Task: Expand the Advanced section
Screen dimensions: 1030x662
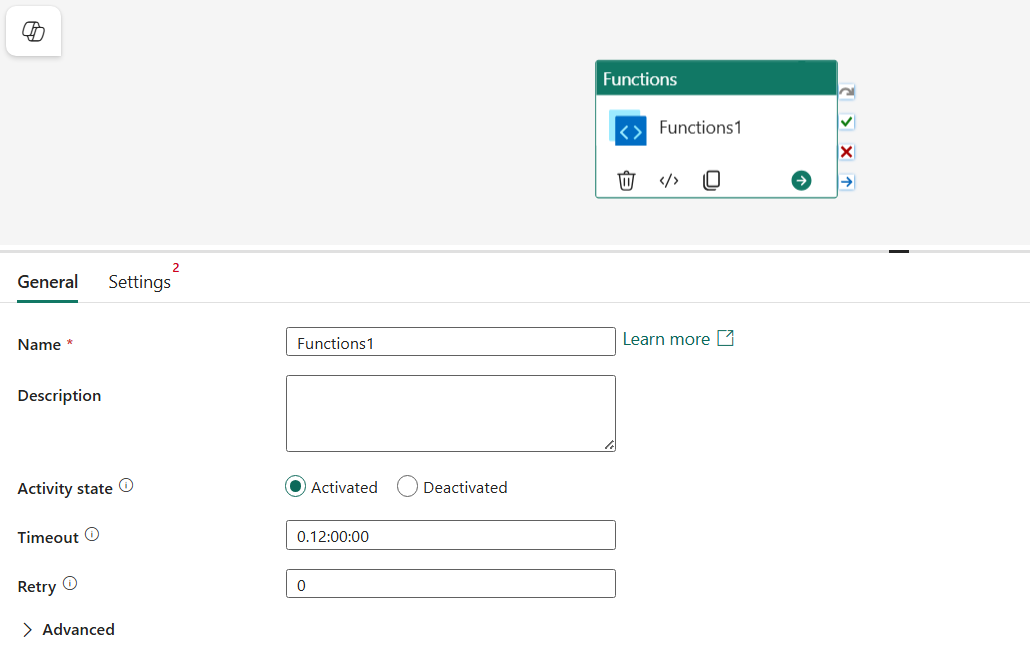Action: [x=68, y=630]
